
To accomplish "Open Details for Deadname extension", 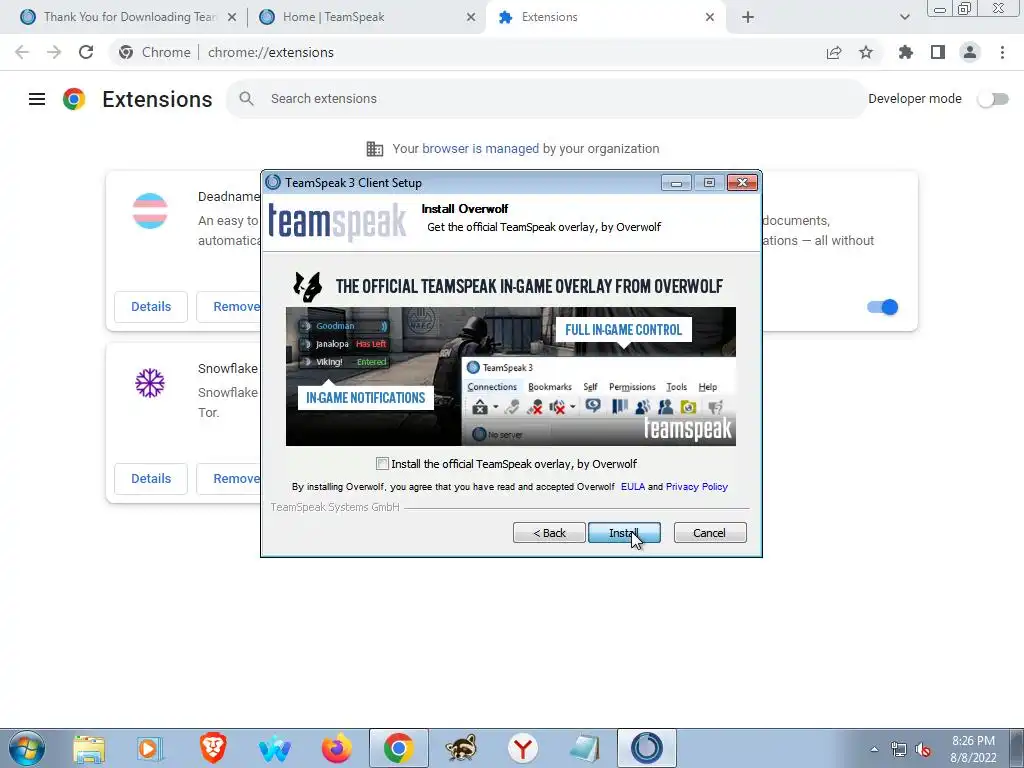I will click(151, 307).
